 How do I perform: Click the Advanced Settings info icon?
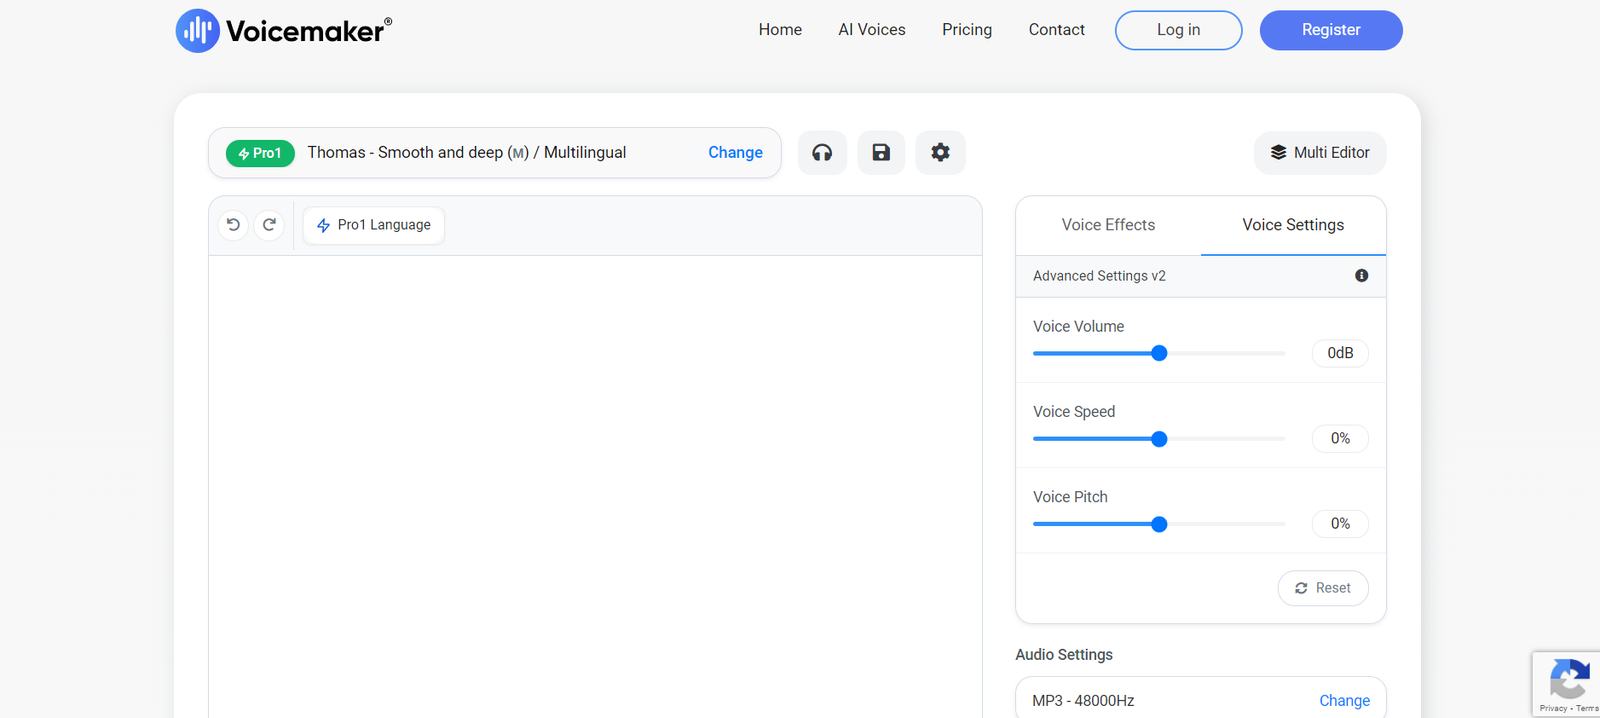[1361, 276]
